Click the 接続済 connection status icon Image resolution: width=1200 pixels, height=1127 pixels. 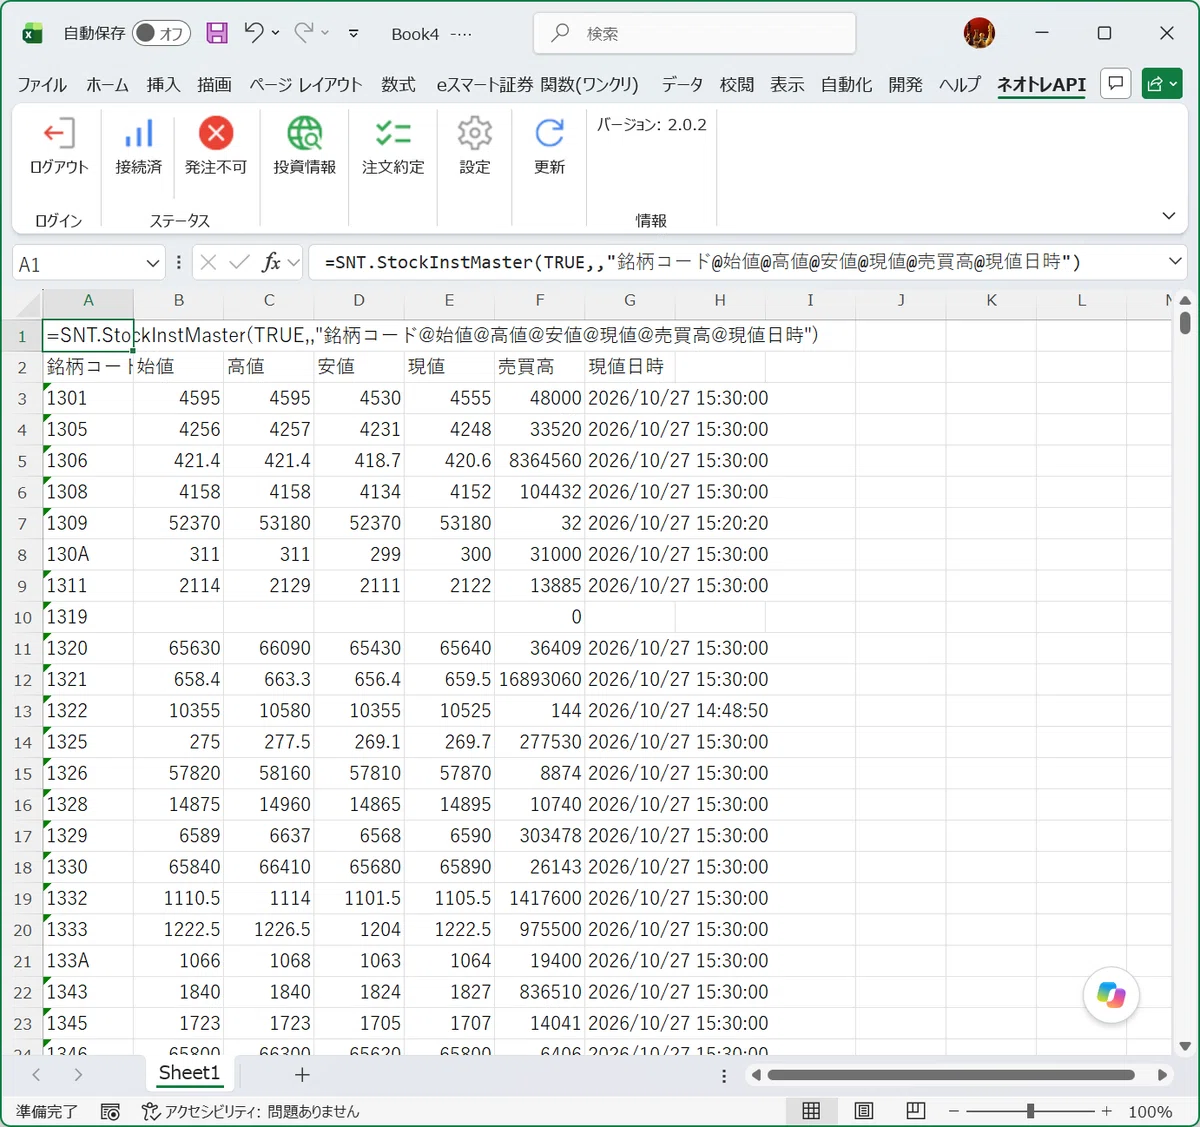[138, 134]
